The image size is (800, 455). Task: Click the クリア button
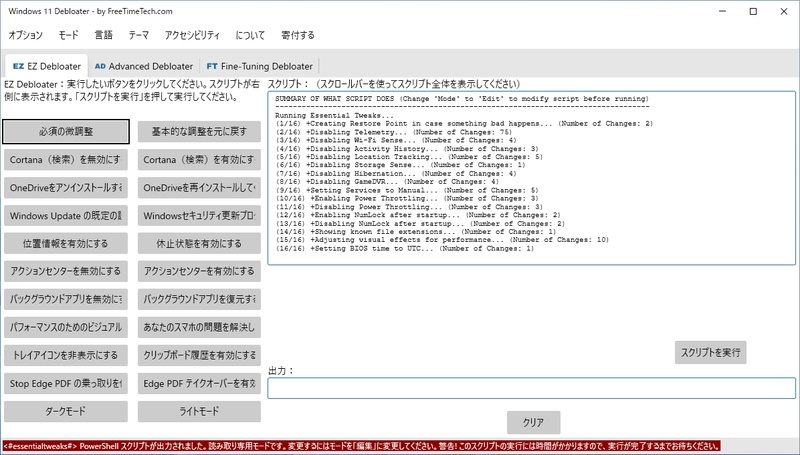(x=534, y=422)
